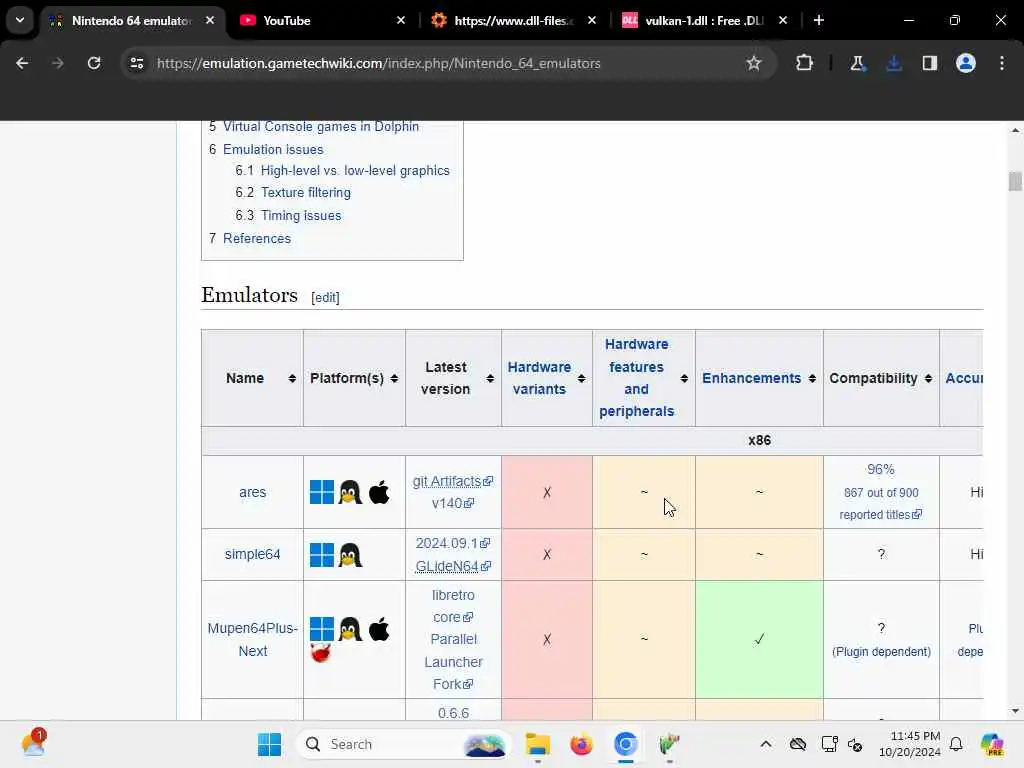Open the side panel icon

929,63
